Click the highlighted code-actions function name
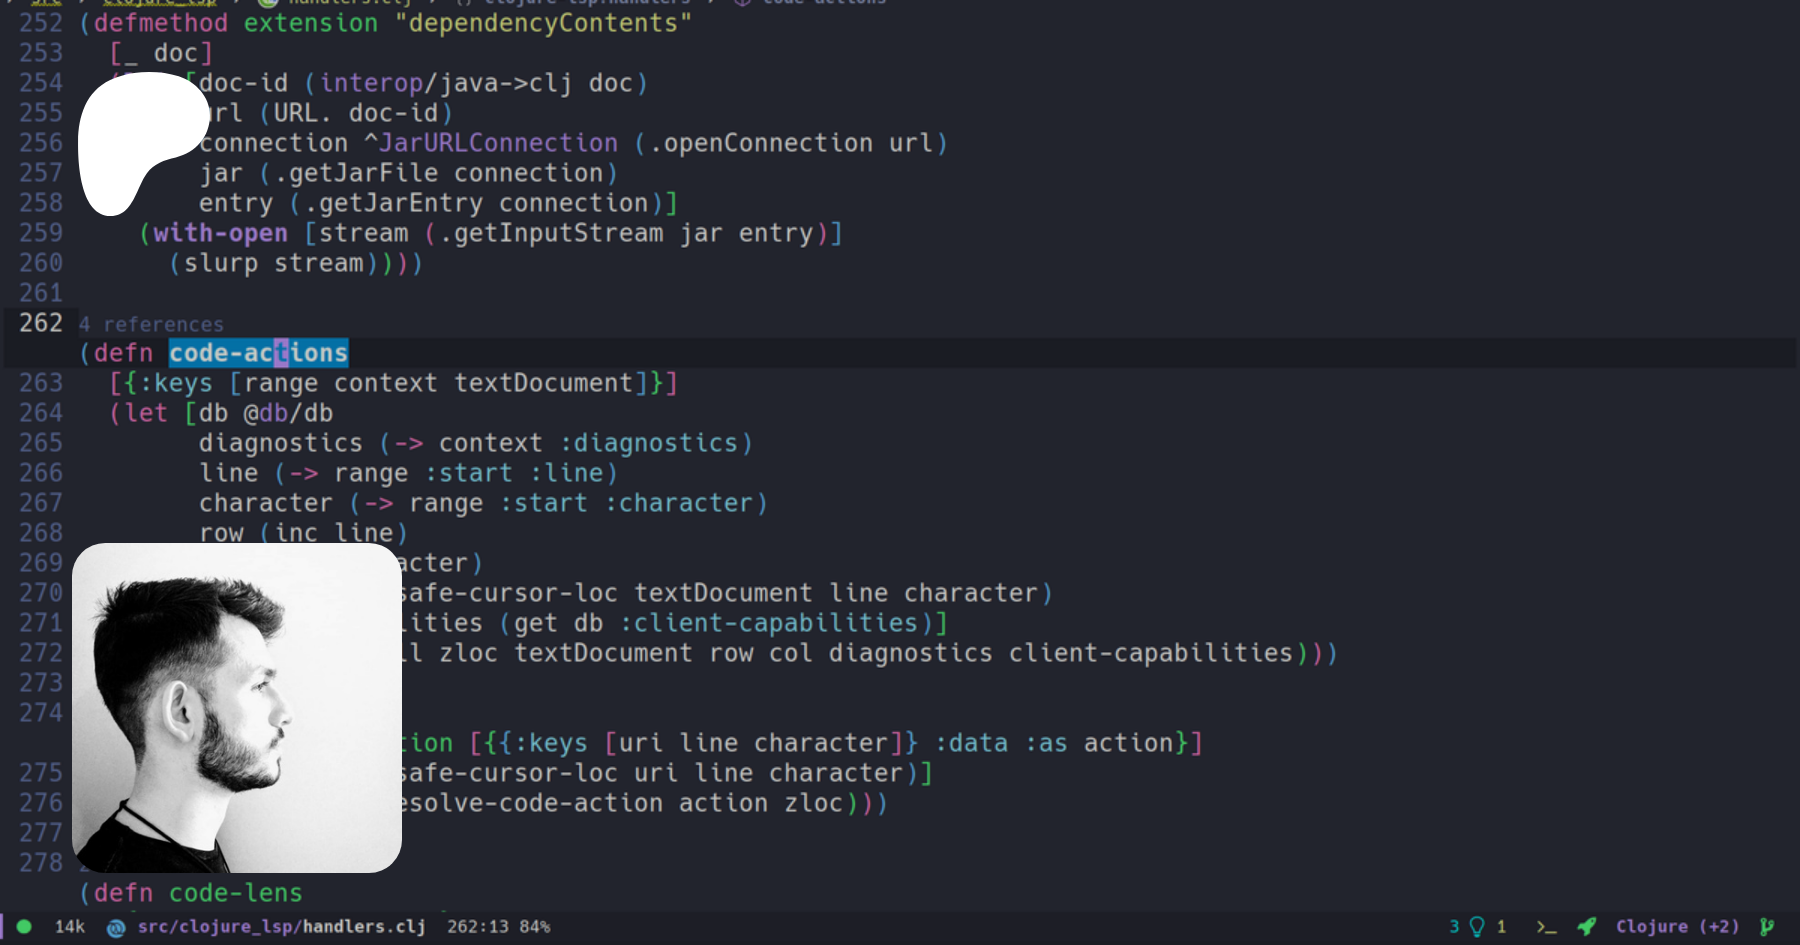1800x945 pixels. (258, 353)
